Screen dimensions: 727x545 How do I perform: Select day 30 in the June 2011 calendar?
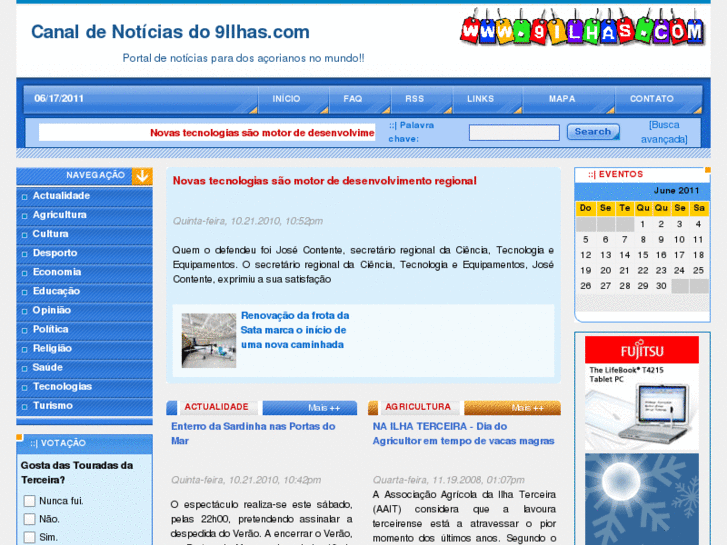(661, 286)
